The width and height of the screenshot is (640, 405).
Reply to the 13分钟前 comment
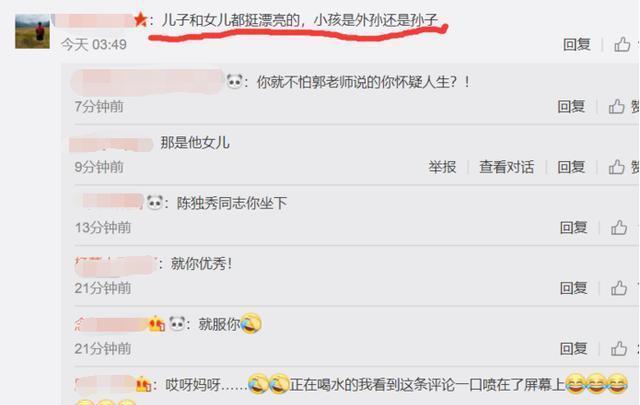click(x=573, y=227)
